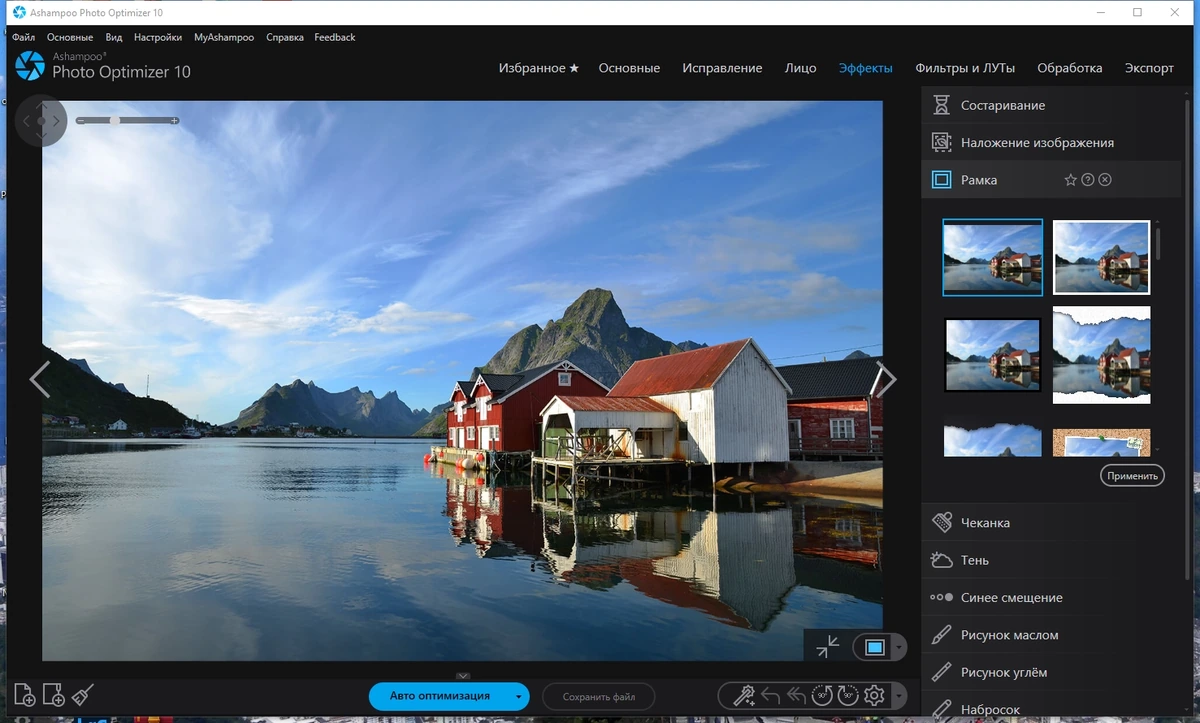Viewport: 1200px width, 723px height.
Task: Go to the previous image
Action: [39, 380]
